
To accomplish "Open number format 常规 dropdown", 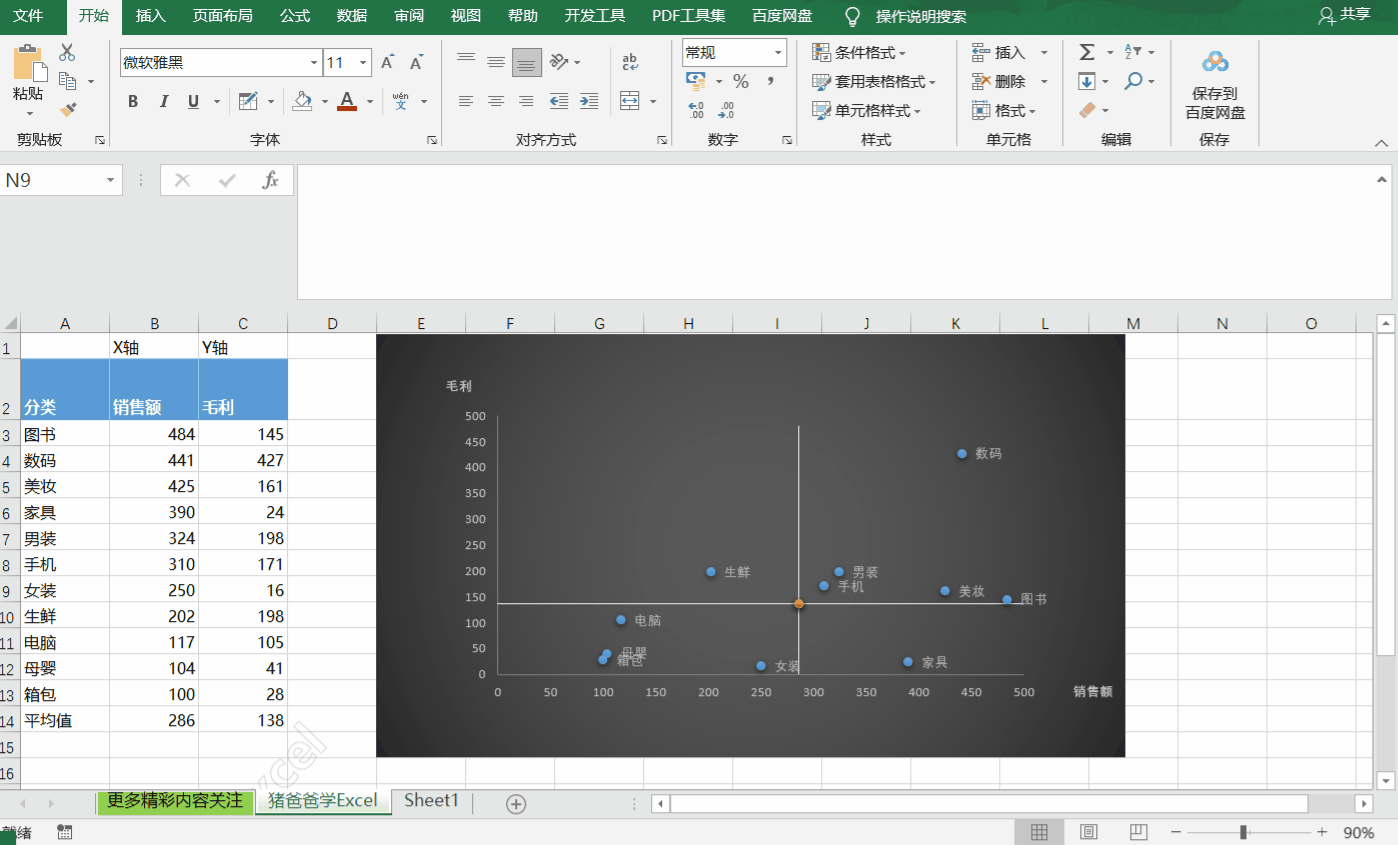I will 778,53.
